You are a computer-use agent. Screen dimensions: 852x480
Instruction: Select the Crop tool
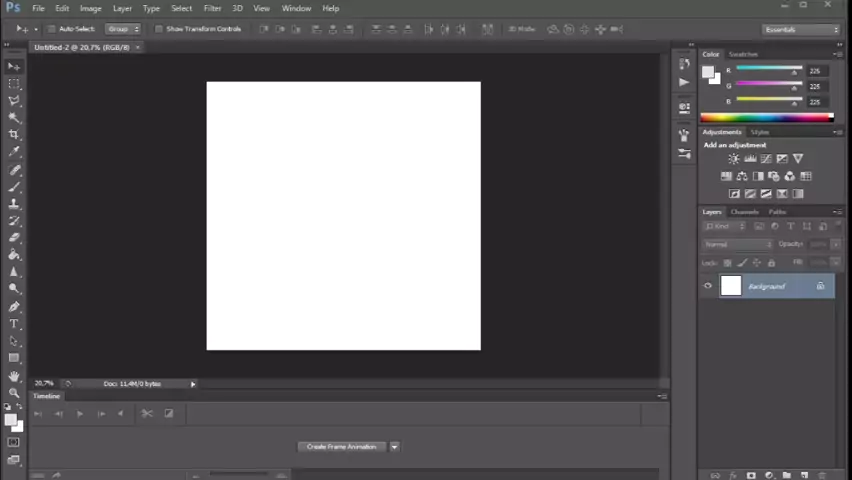click(x=14, y=134)
